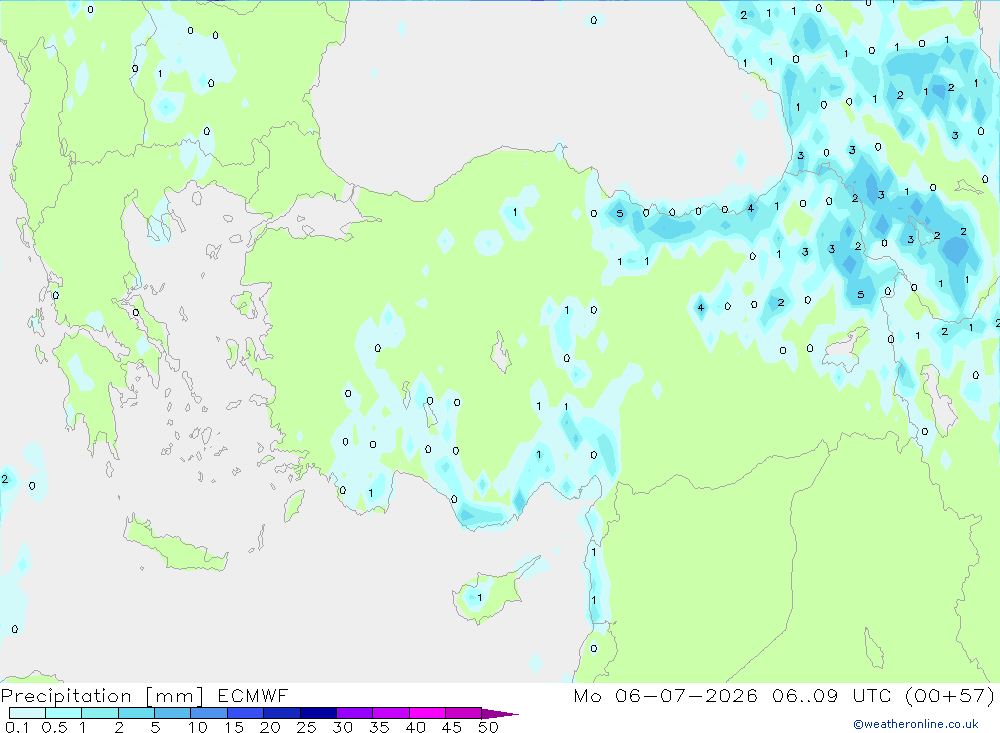Image resolution: width=1000 pixels, height=733 pixels.
Task: Click the '25' legend scale label
Action: (x=307, y=727)
